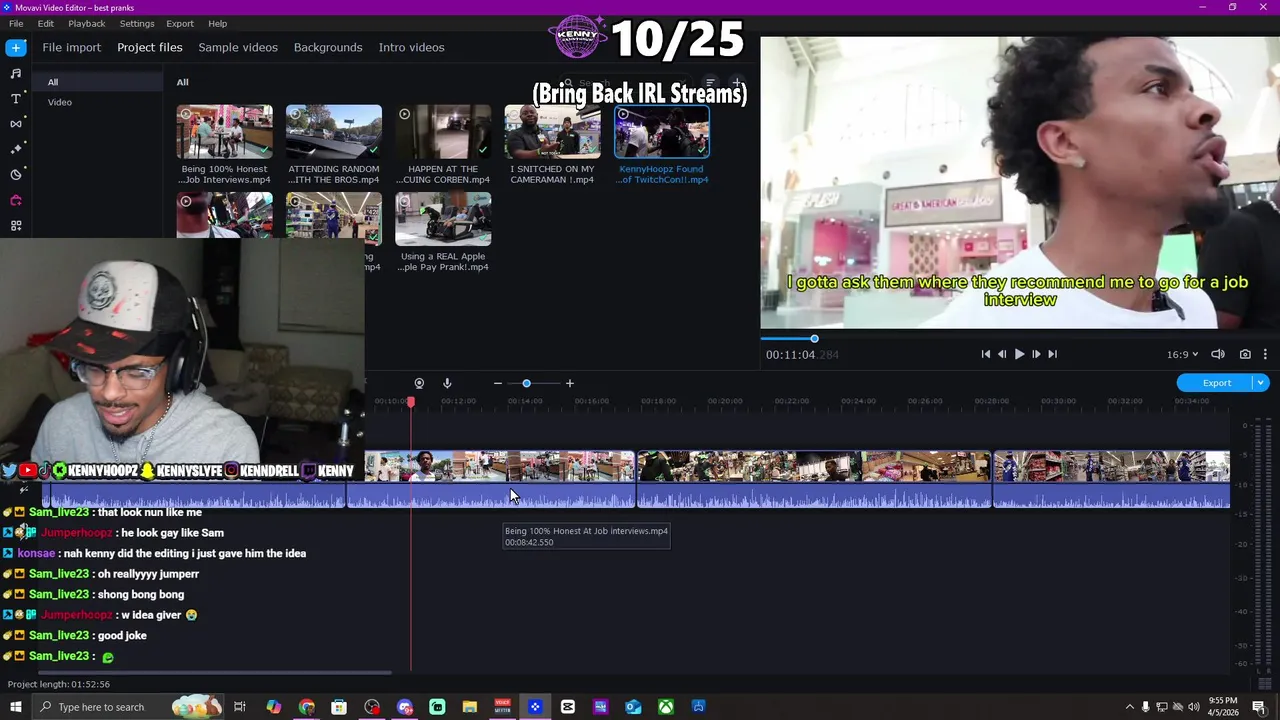Image resolution: width=1280 pixels, height=720 pixels.
Task: Open File Explorer from the taskbar
Action: pyautogui.click(x=470, y=707)
